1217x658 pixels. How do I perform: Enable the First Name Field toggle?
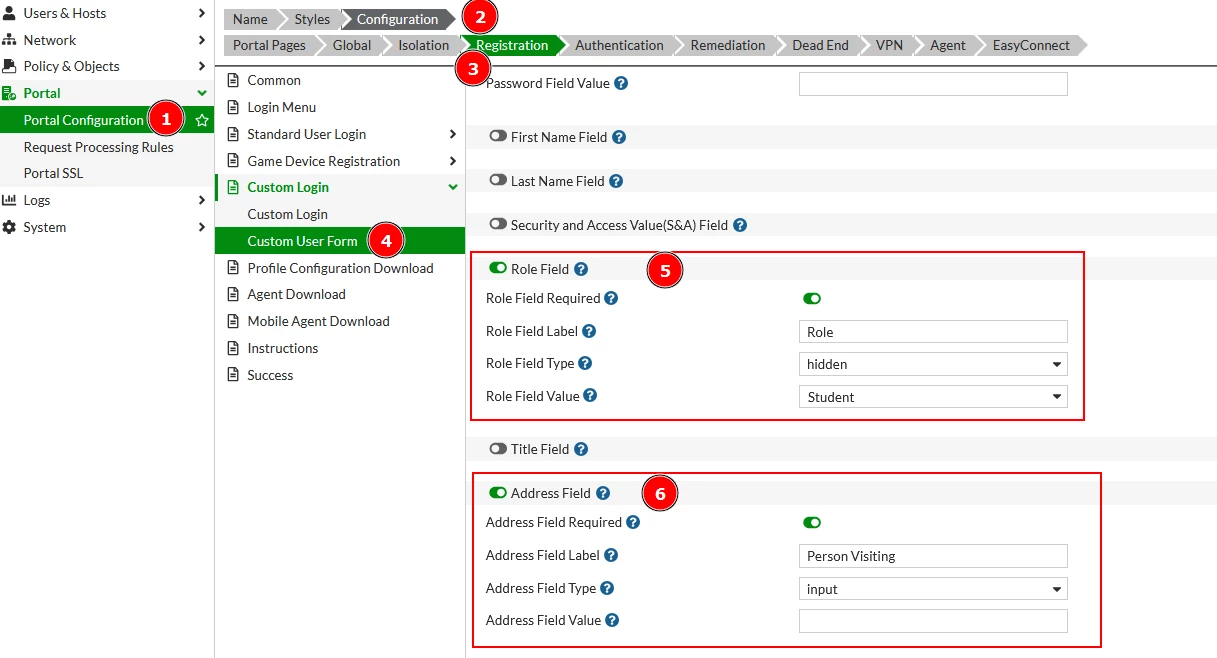(x=498, y=137)
